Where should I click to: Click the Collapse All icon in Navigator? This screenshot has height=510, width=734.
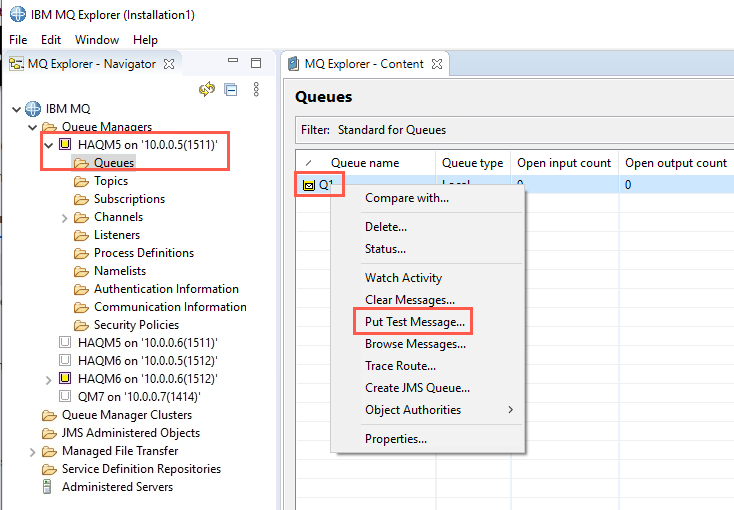231,89
